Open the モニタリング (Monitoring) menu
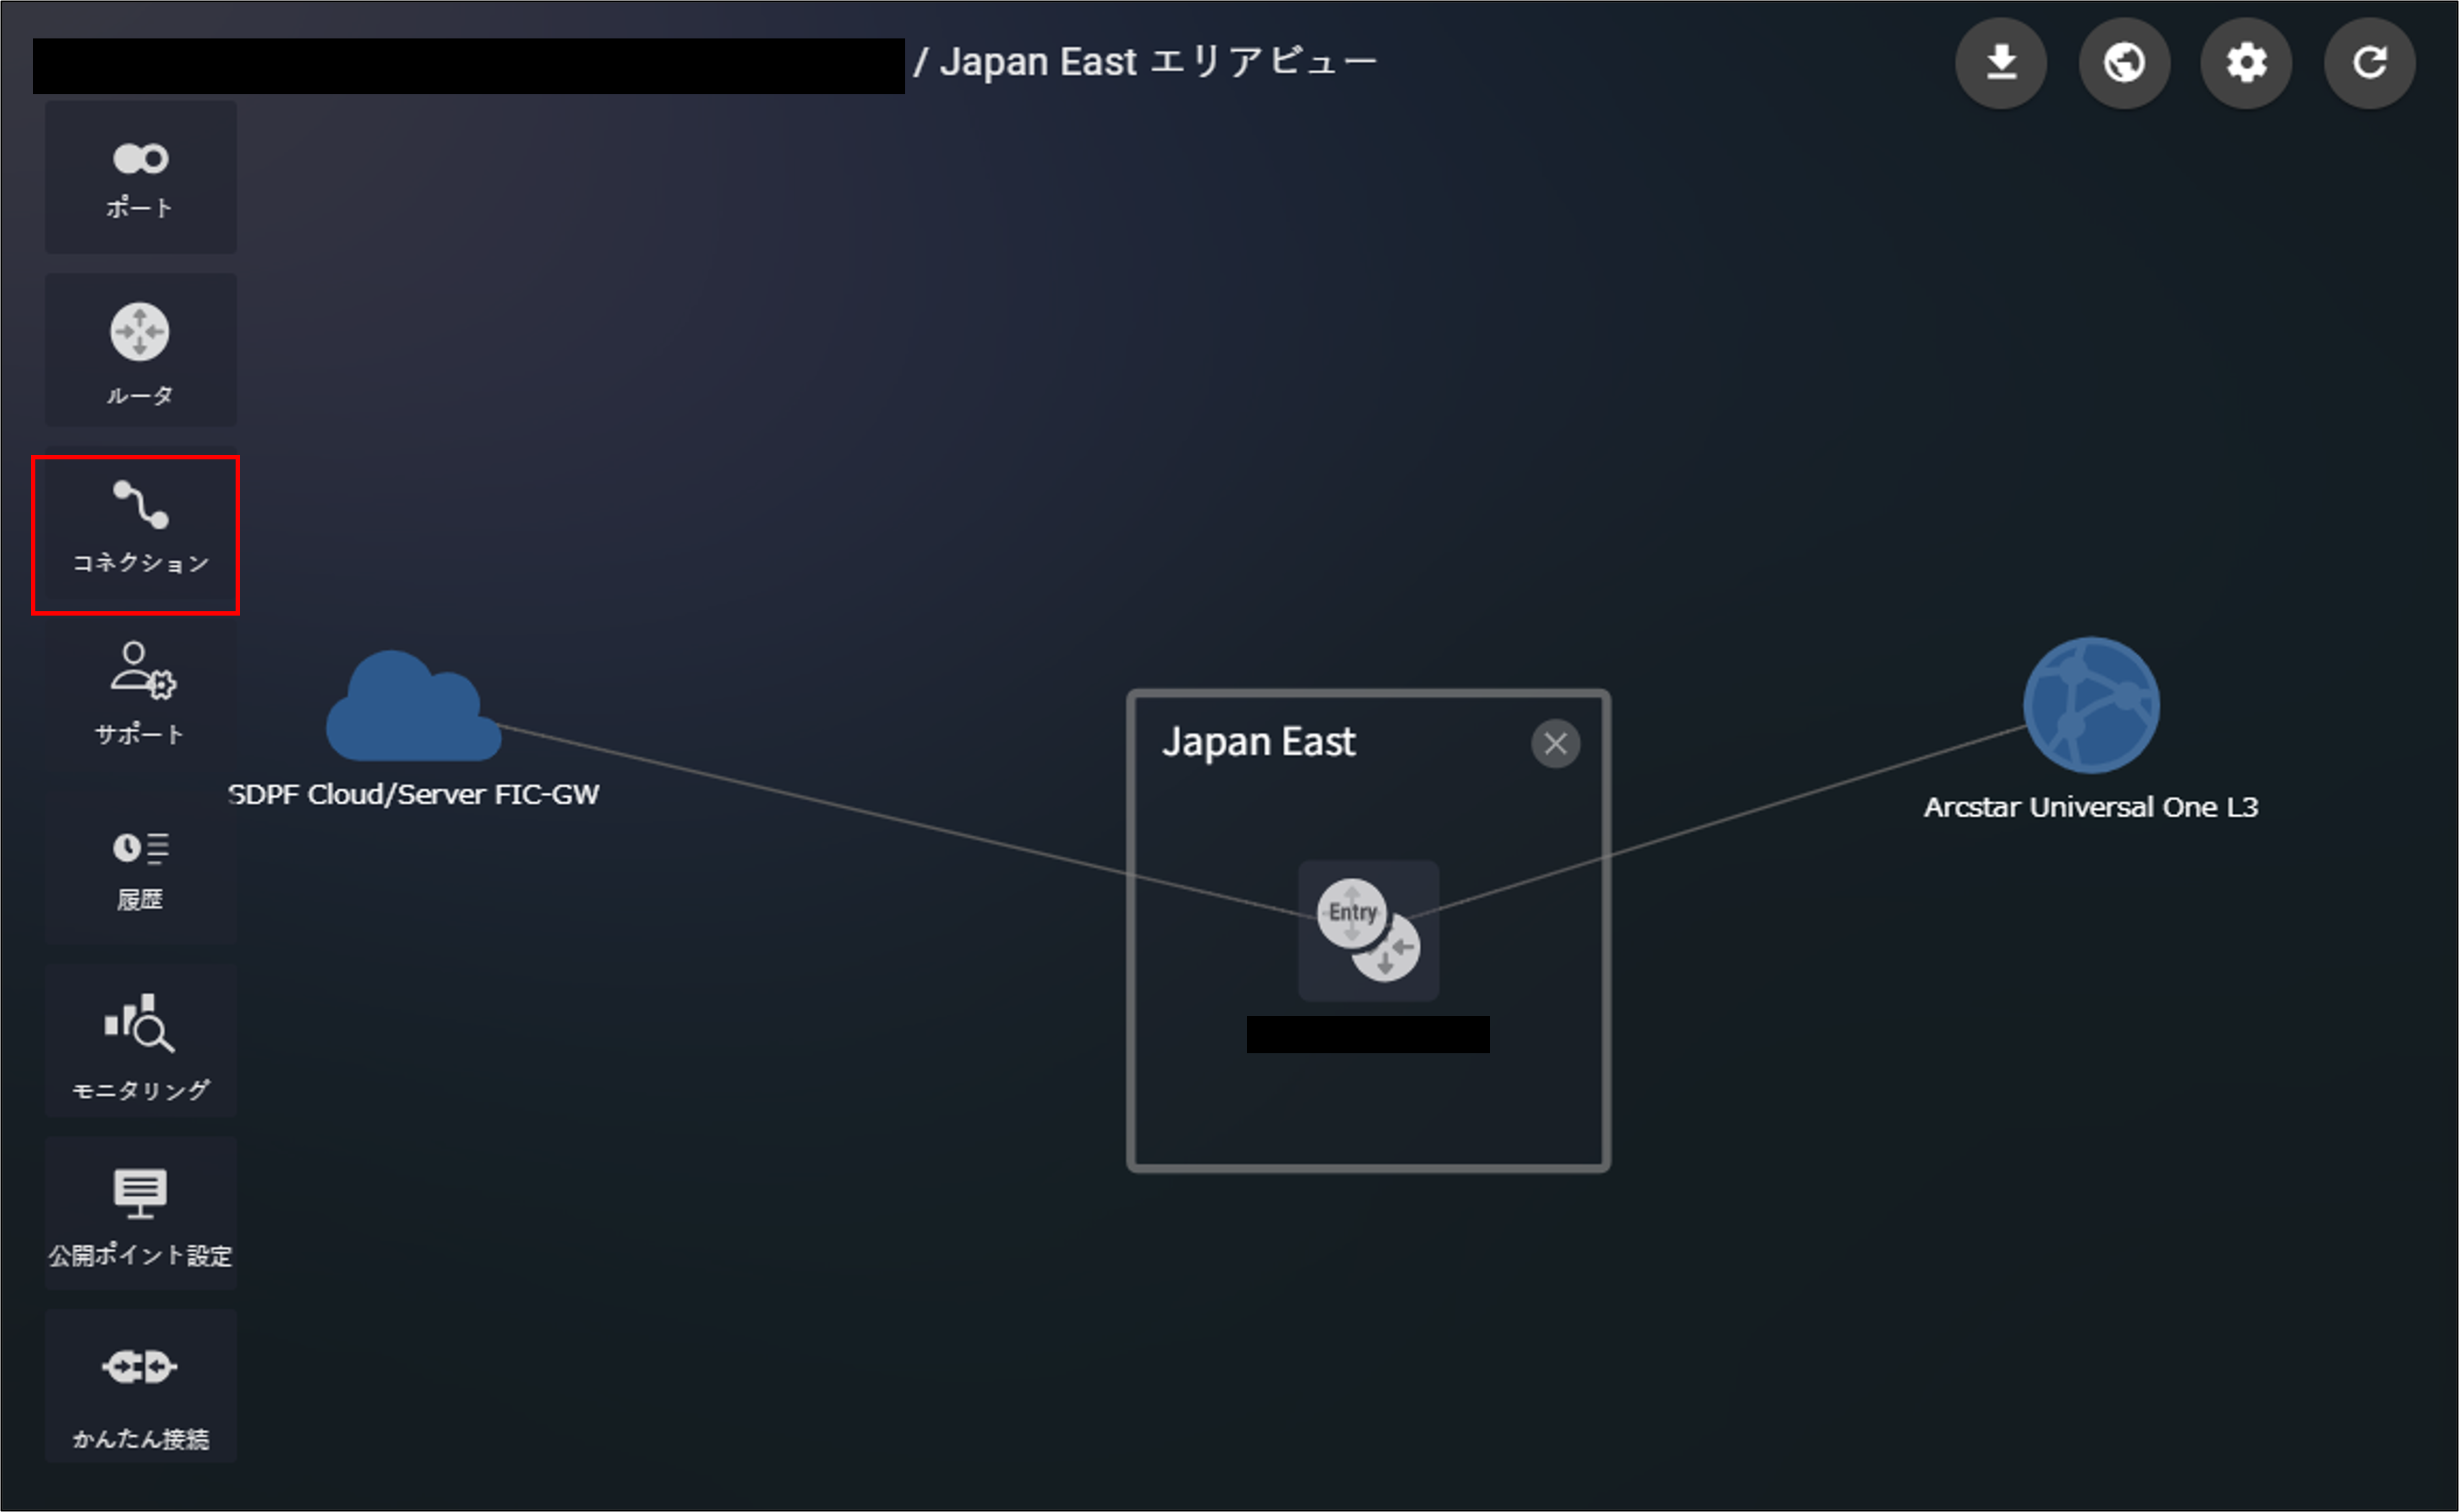2459x1512 pixels. [140, 1041]
